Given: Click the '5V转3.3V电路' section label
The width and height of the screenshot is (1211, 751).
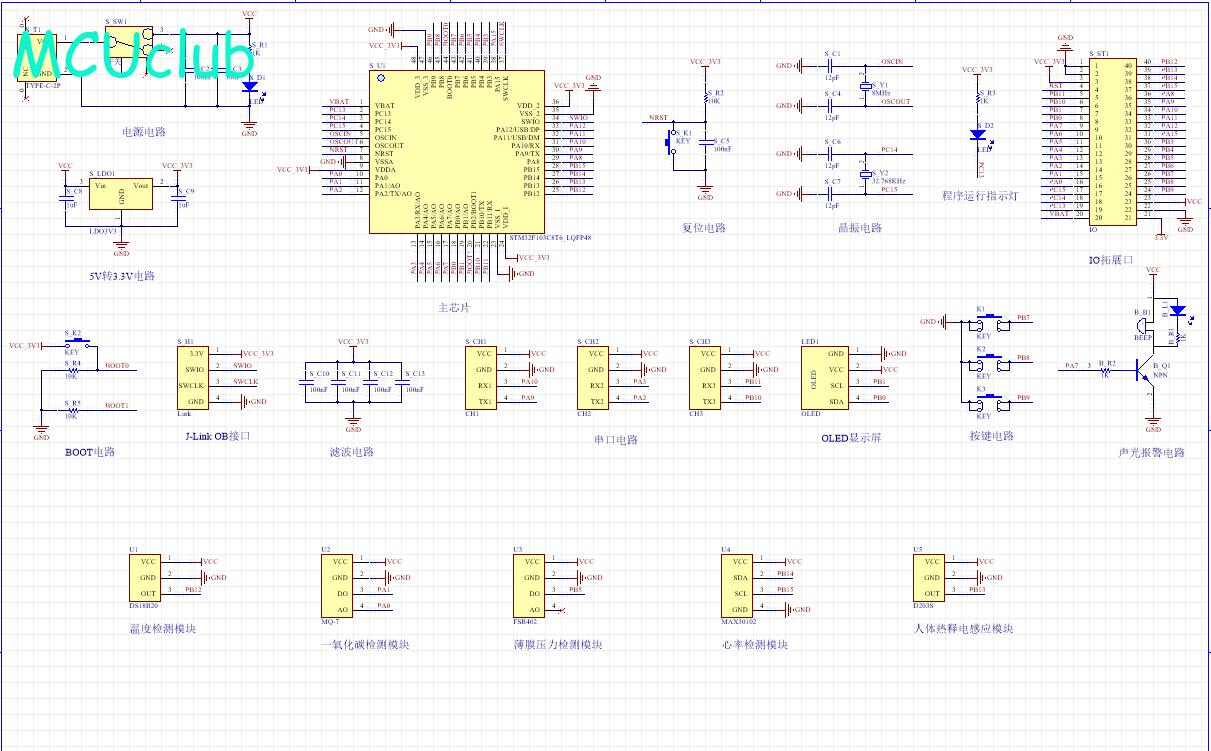Looking at the screenshot, I should click(x=122, y=276).
